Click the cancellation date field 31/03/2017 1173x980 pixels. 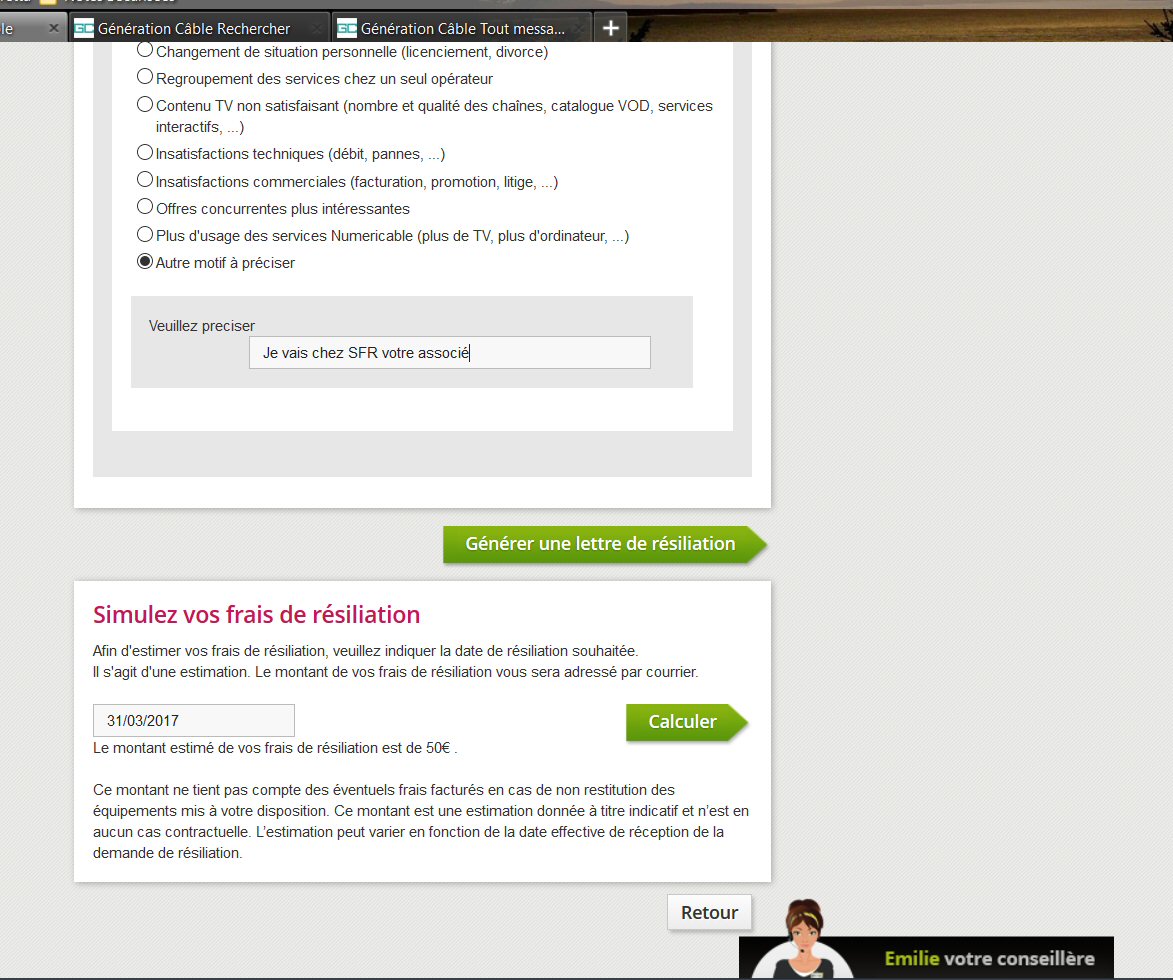click(x=193, y=720)
